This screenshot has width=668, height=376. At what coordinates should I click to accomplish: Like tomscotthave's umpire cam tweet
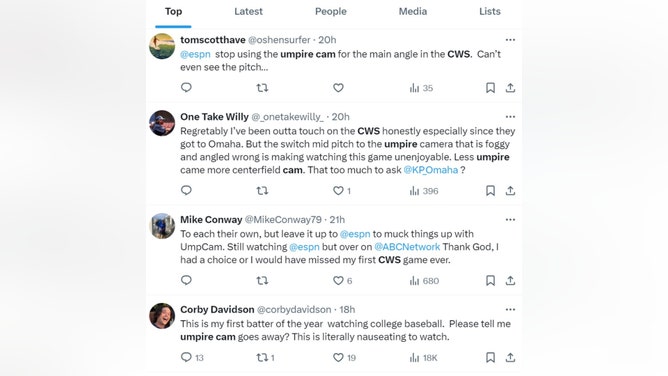pos(338,88)
